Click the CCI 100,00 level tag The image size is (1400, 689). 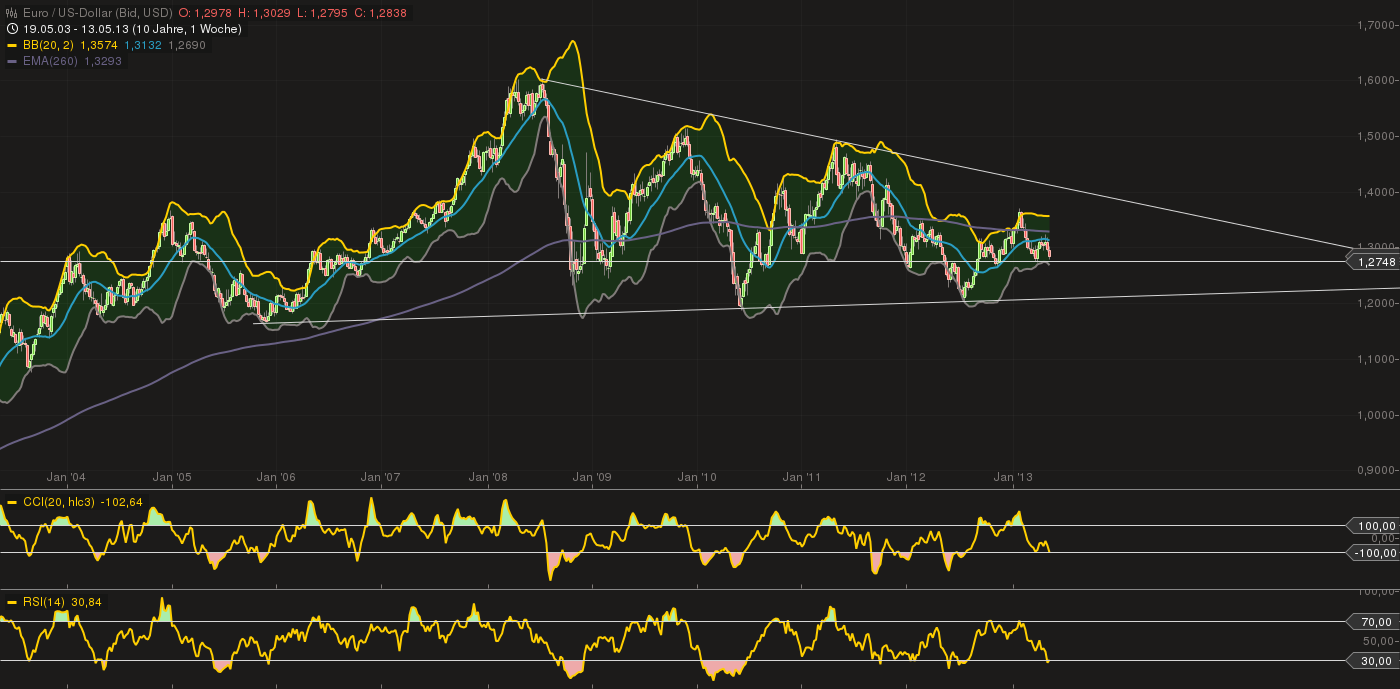coord(1372,525)
